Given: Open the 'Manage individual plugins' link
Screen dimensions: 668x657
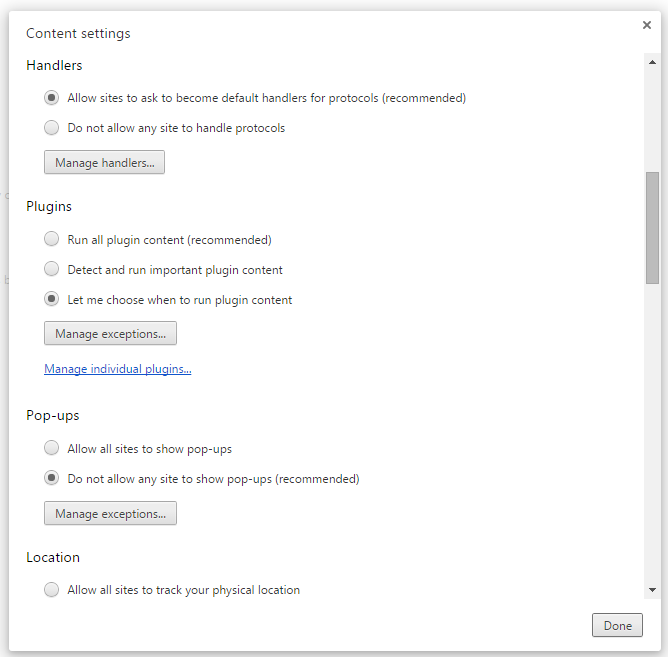Looking at the screenshot, I should coord(117,369).
